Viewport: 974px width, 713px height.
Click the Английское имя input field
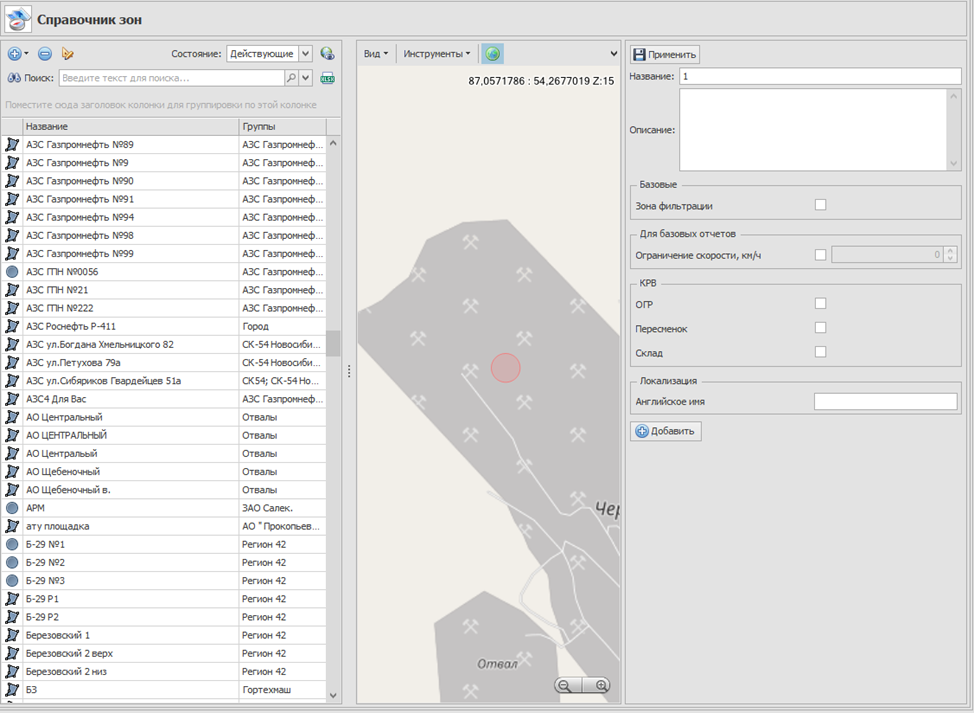886,402
